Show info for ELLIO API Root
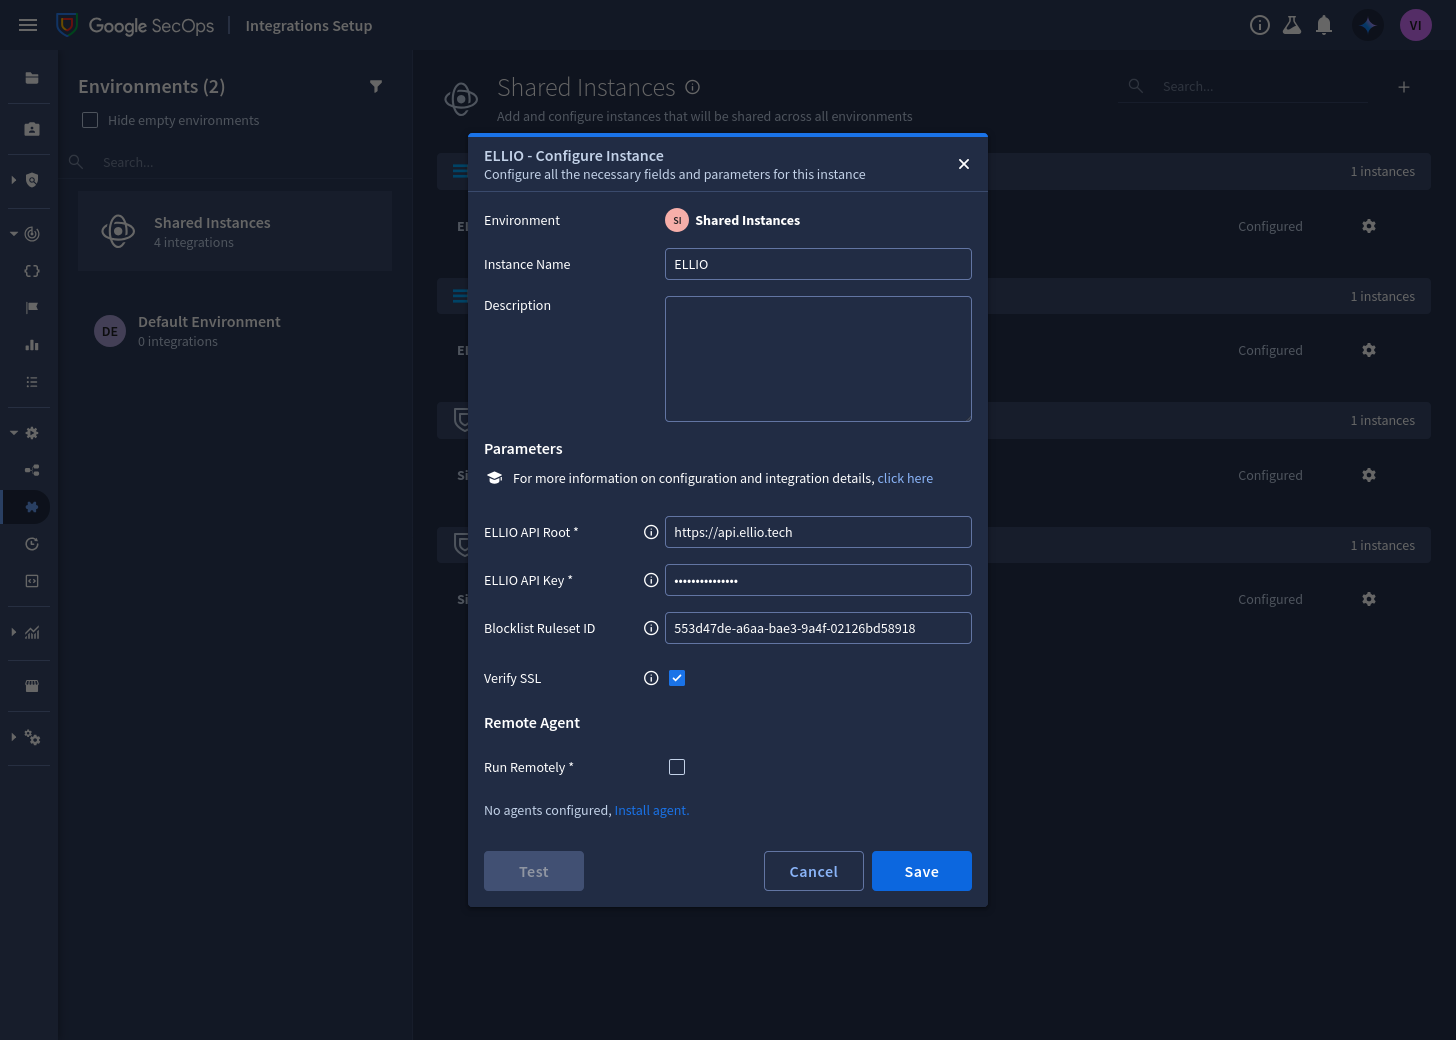Image resolution: width=1456 pixels, height=1040 pixels. tap(651, 532)
